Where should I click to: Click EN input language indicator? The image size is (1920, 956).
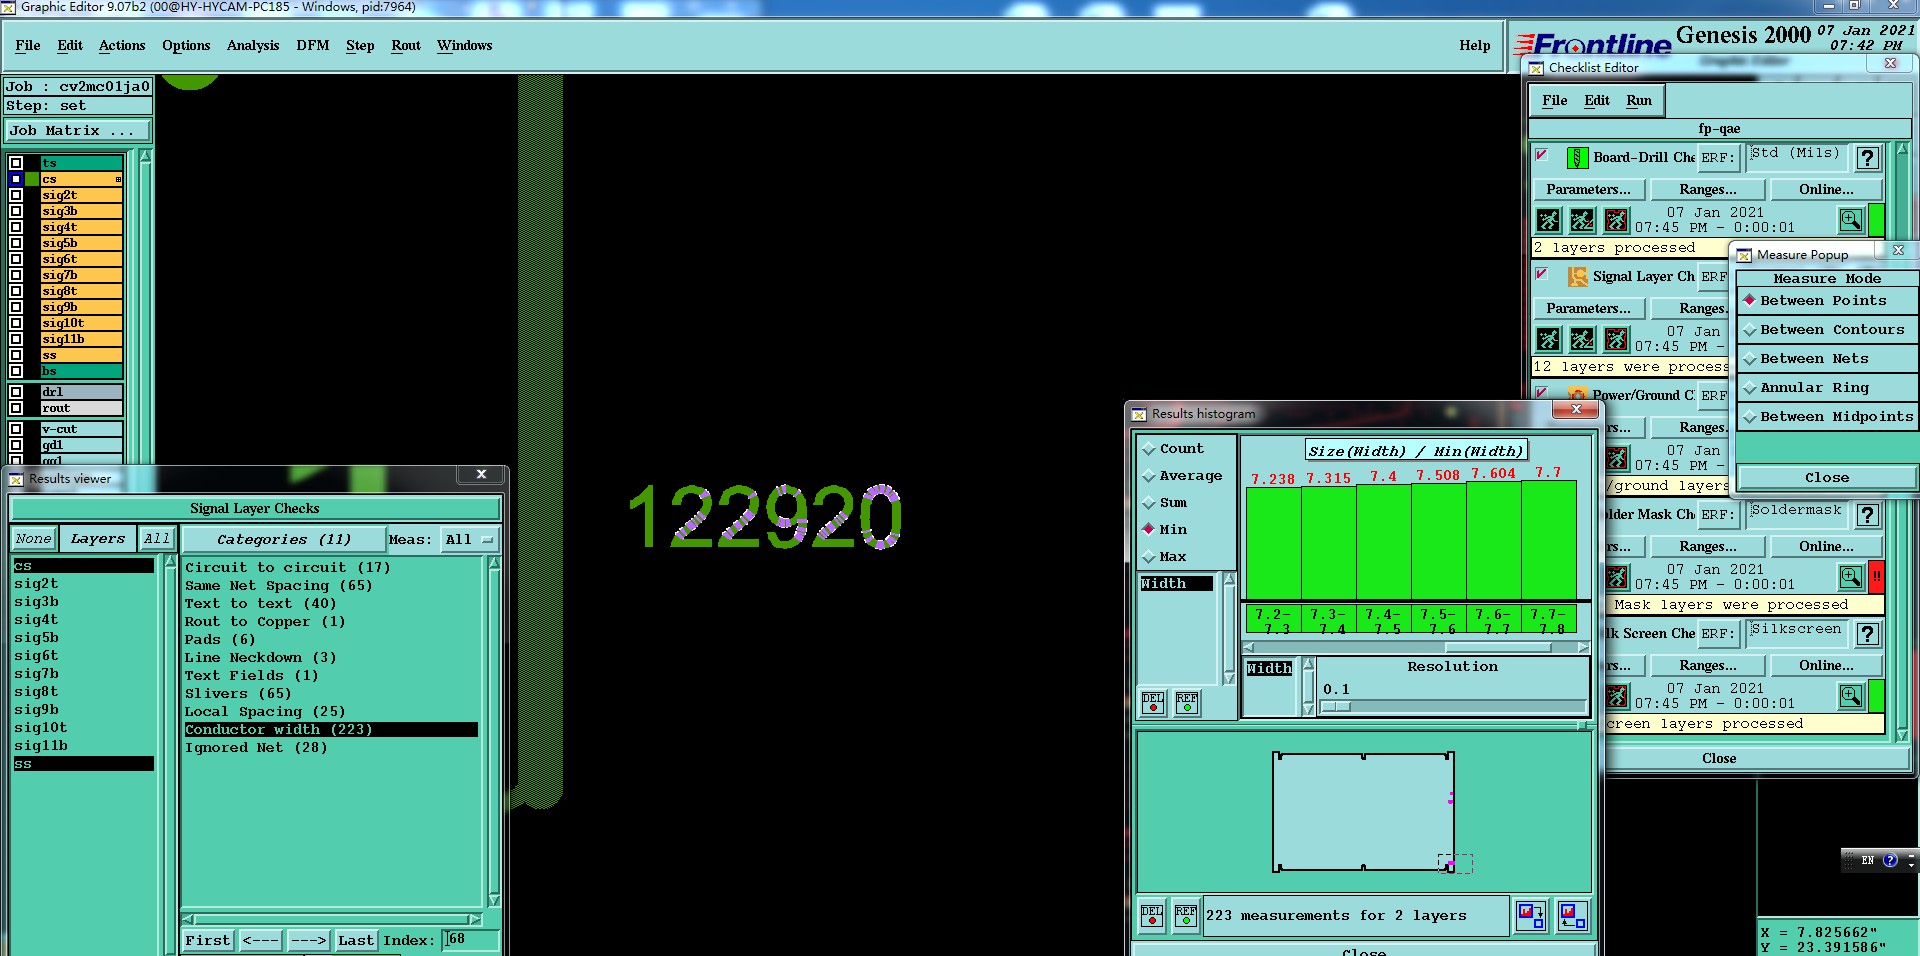coord(1868,860)
